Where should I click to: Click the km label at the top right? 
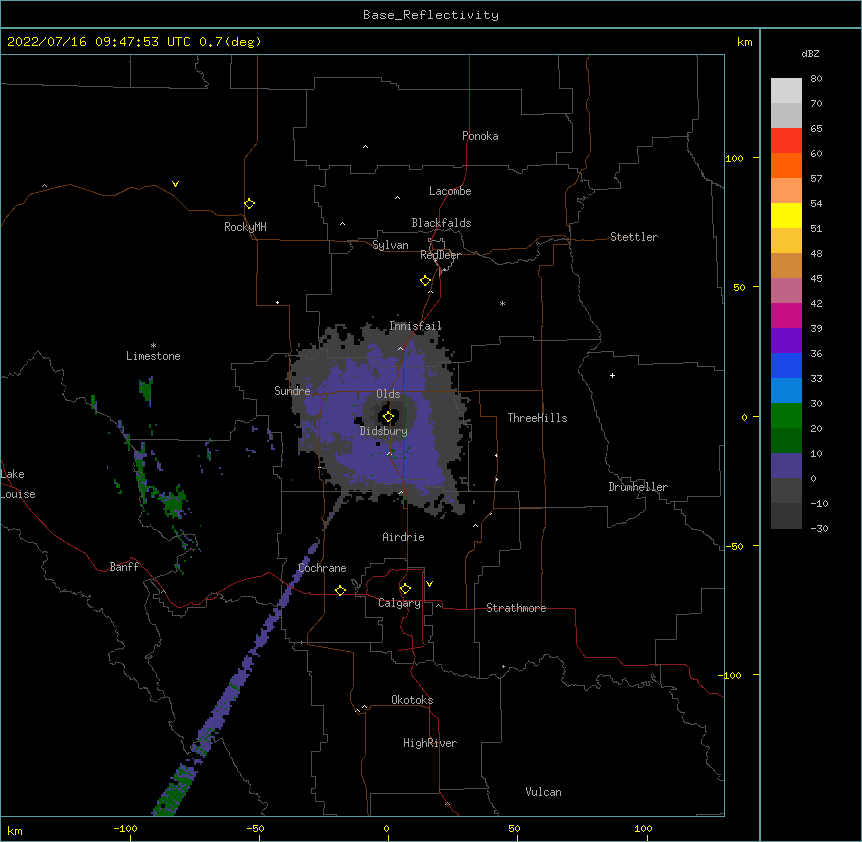point(745,42)
